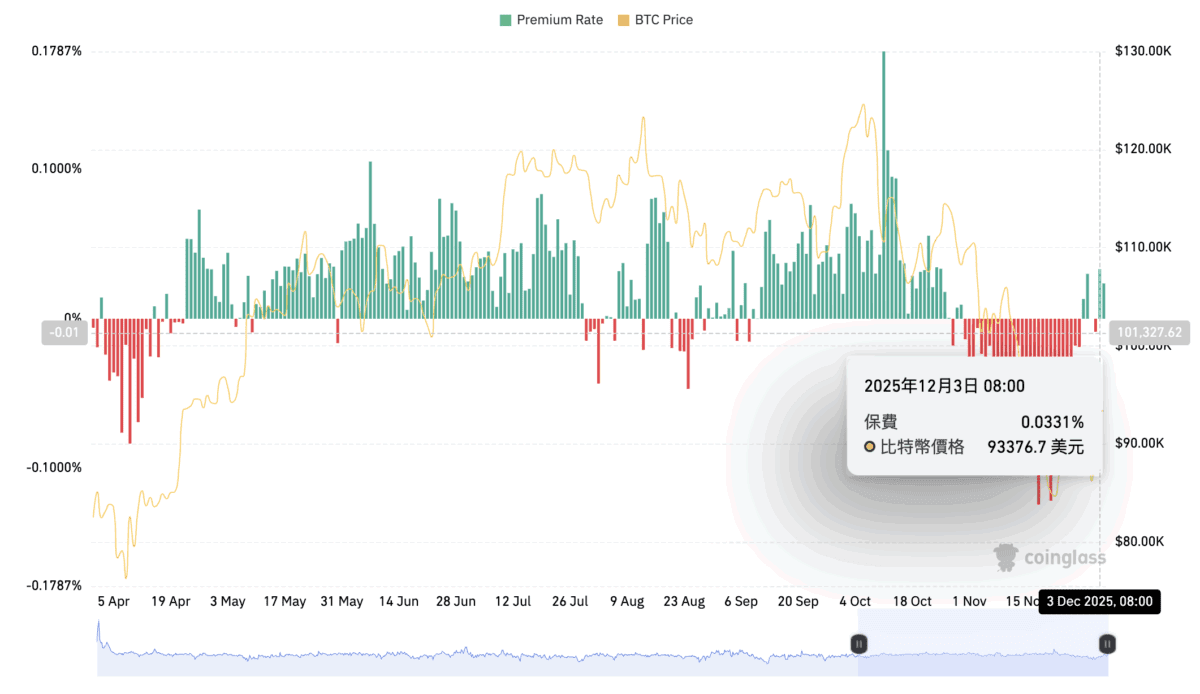Click the spike at navigator's far left
The width and height of the screenshot is (1200, 694).
tap(98, 630)
